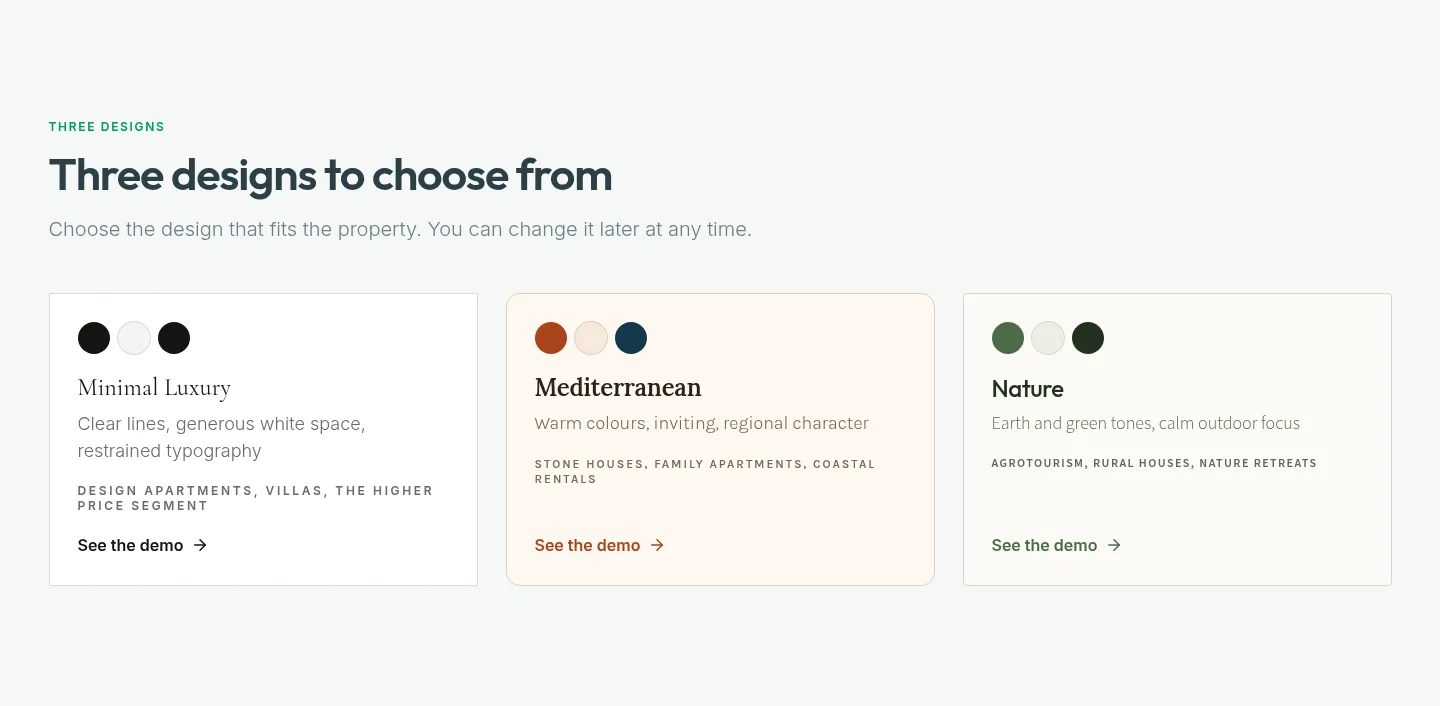Click the green 'THREE DESIGNS' label
The height and width of the screenshot is (706, 1440).
click(x=107, y=127)
